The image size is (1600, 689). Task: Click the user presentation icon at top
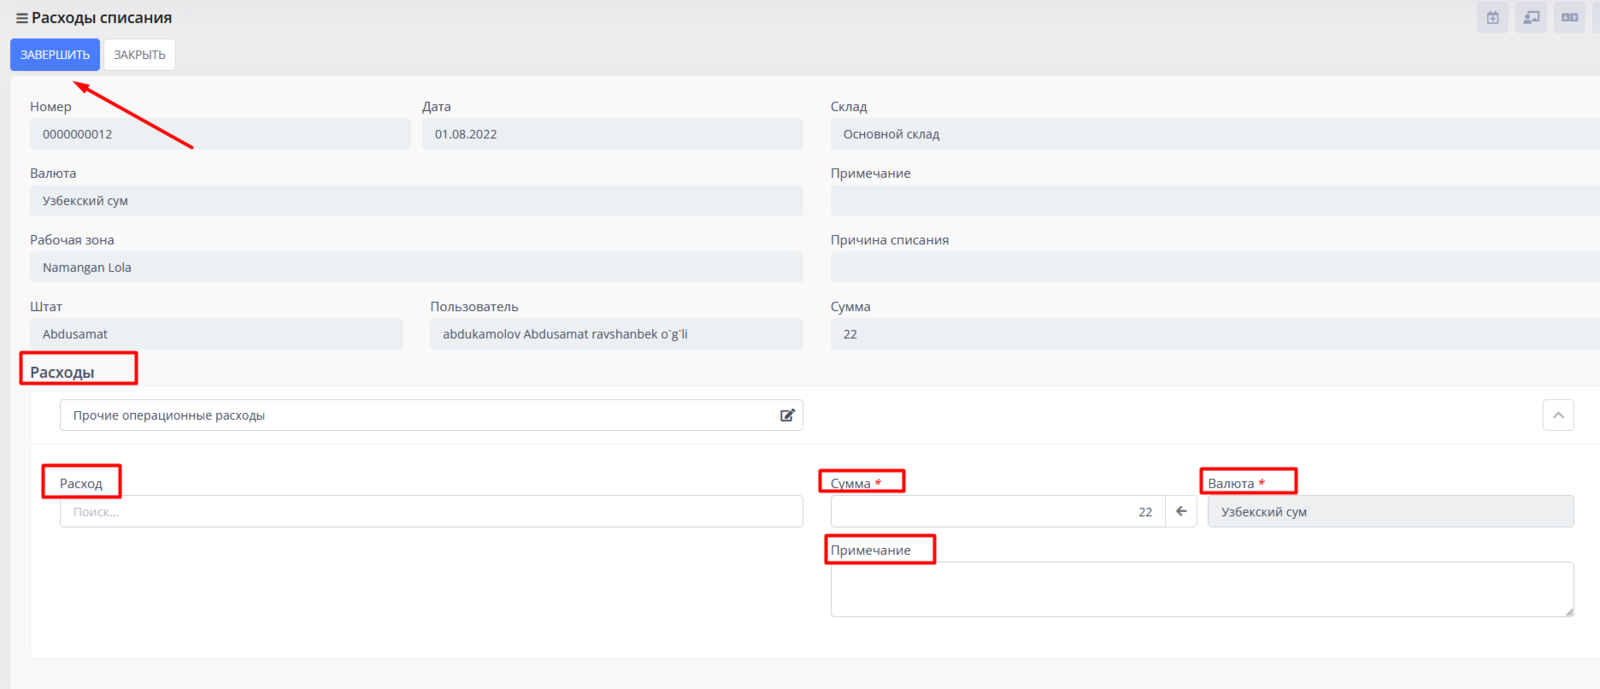pyautogui.click(x=1531, y=18)
